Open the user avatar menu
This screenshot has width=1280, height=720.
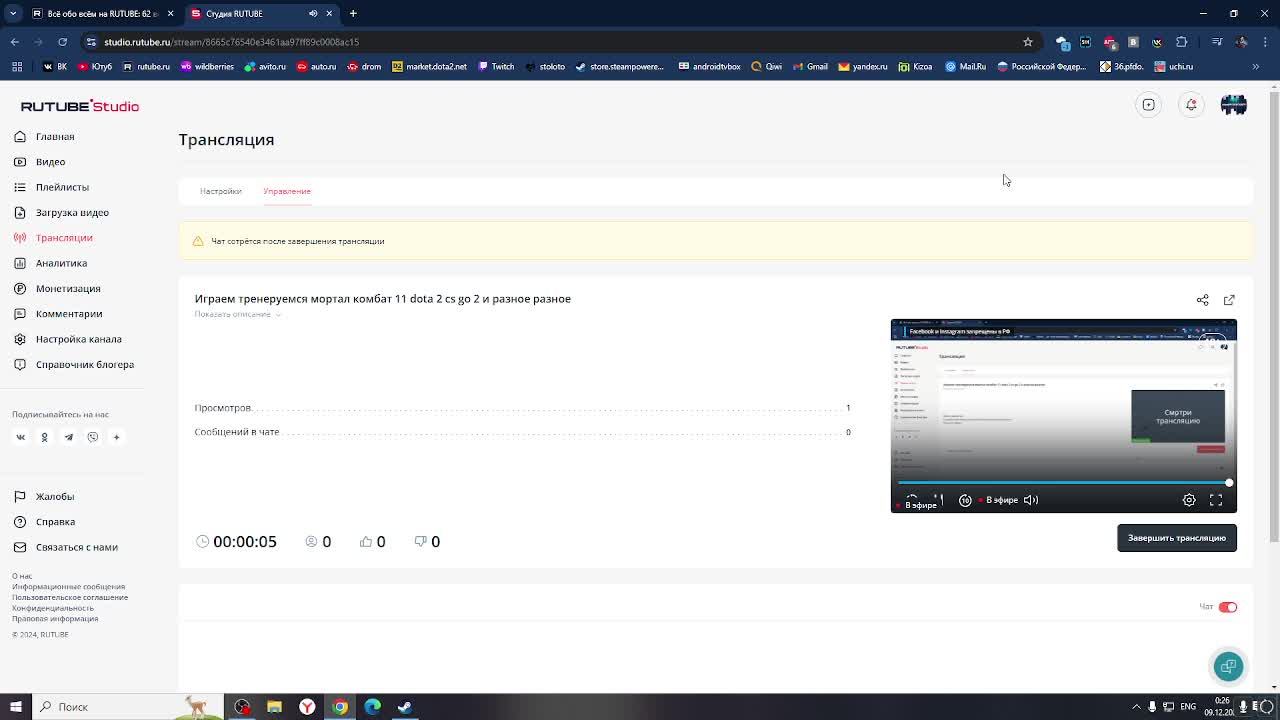click(1234, 105)
